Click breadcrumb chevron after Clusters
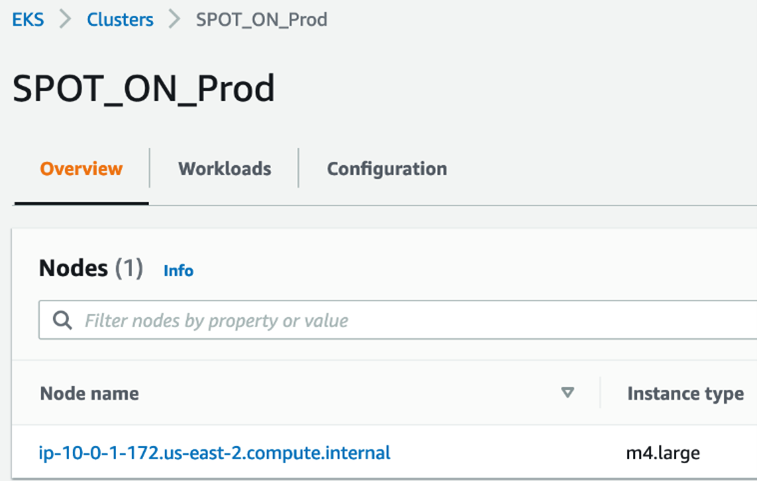This screenshot has height=481, width=757. [x=174, y=19]
